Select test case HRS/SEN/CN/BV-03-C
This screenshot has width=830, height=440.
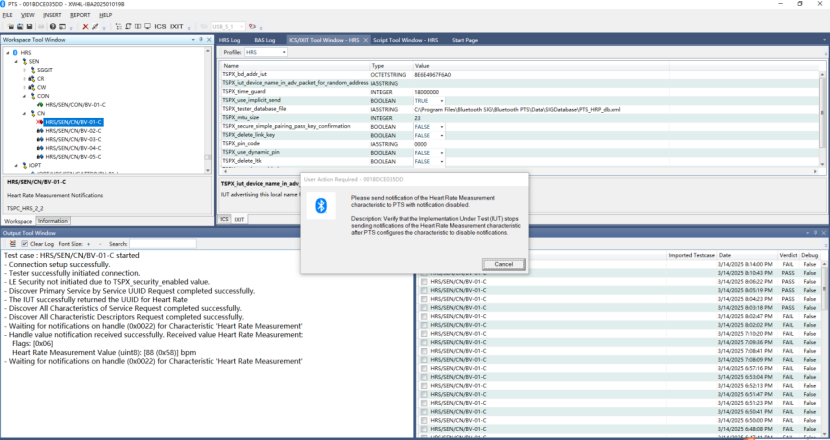[x=73, y=140]
